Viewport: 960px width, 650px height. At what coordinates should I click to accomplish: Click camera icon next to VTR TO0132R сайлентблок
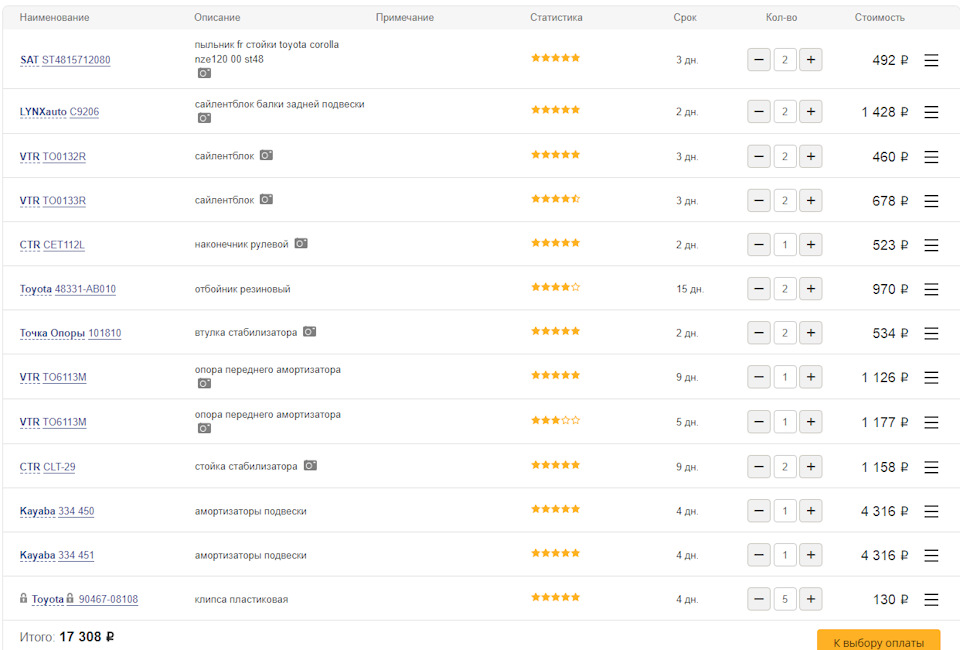[266, 155]
